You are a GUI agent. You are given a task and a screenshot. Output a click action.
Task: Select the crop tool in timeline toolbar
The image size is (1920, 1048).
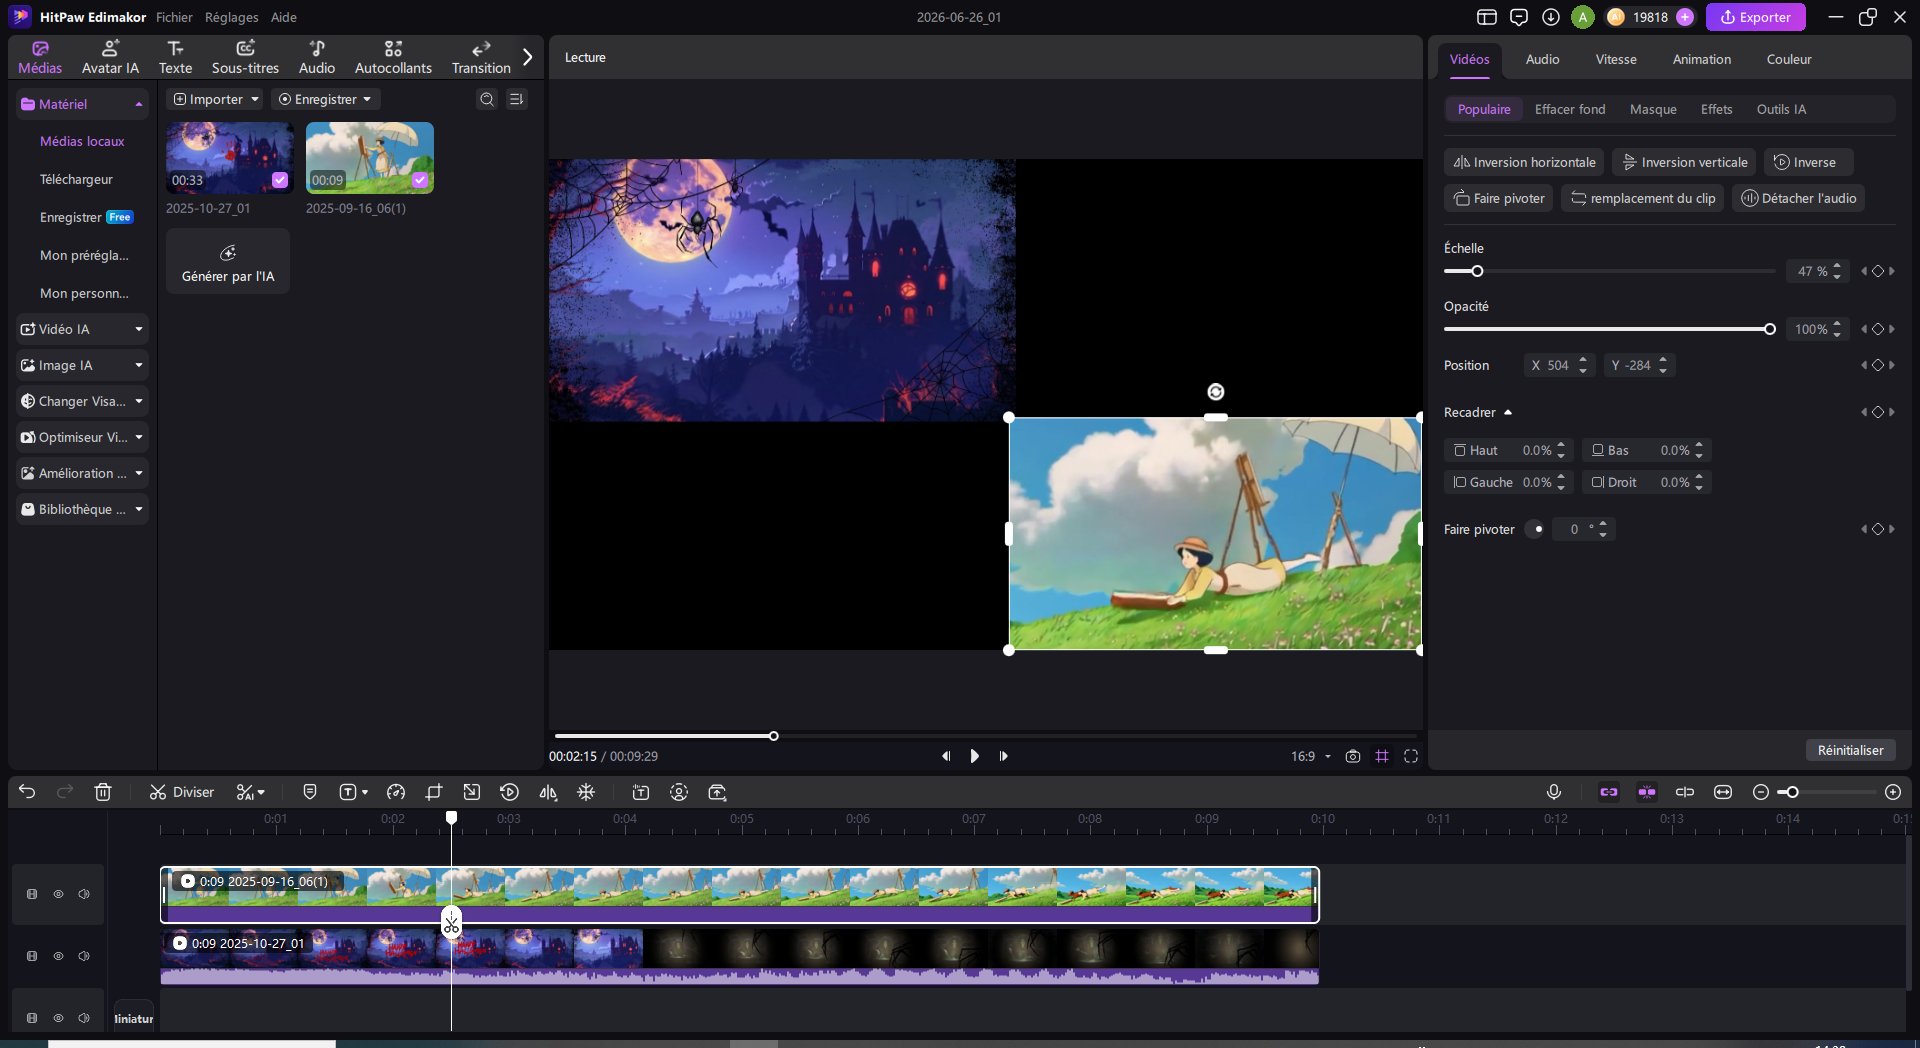click(434, 792)
